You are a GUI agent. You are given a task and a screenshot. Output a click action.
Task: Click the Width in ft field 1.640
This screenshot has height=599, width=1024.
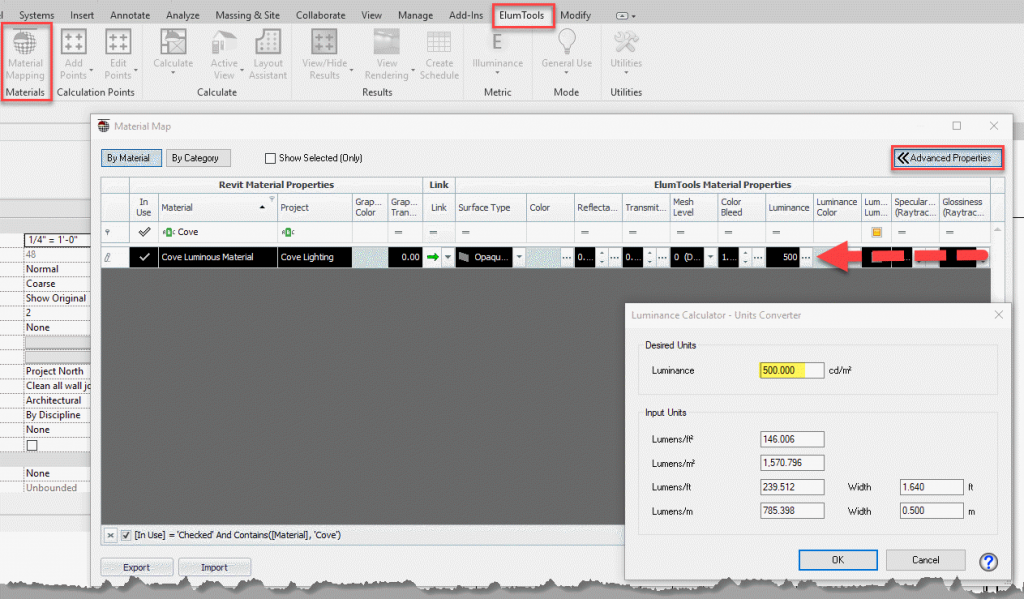click(x=931, y=487)
